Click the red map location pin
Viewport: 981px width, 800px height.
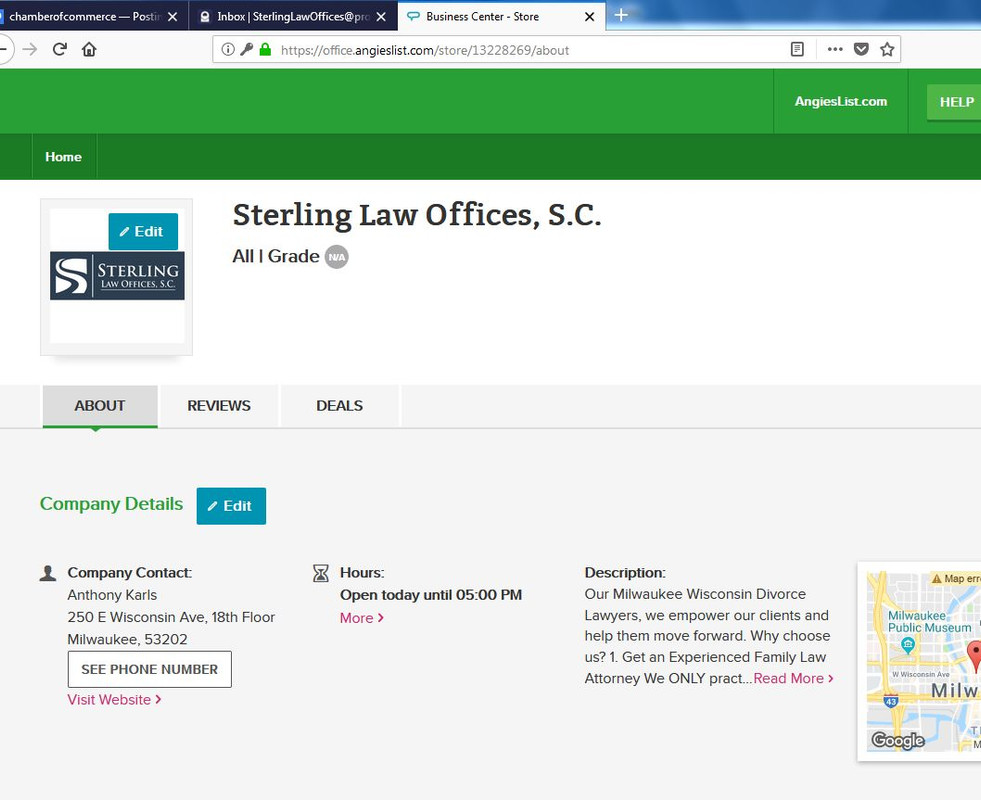975,656
